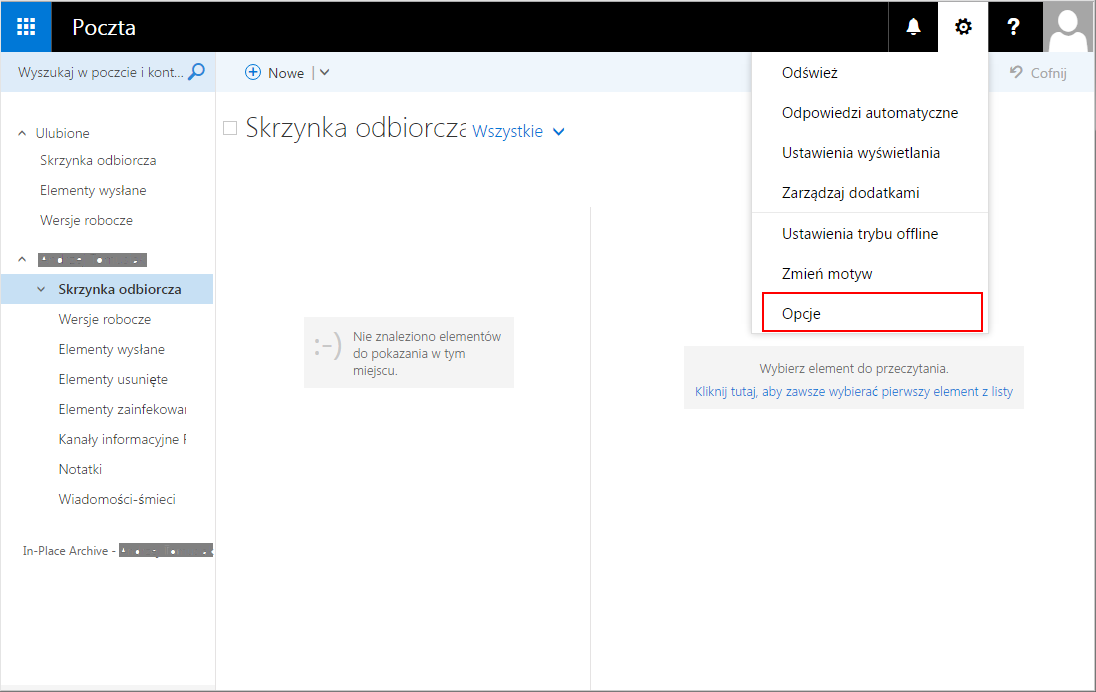Focus the Wyszukaj w poczcie search field
This screenshot has width=1096, height=692.
pyautogui.click(x=101, y=72)
